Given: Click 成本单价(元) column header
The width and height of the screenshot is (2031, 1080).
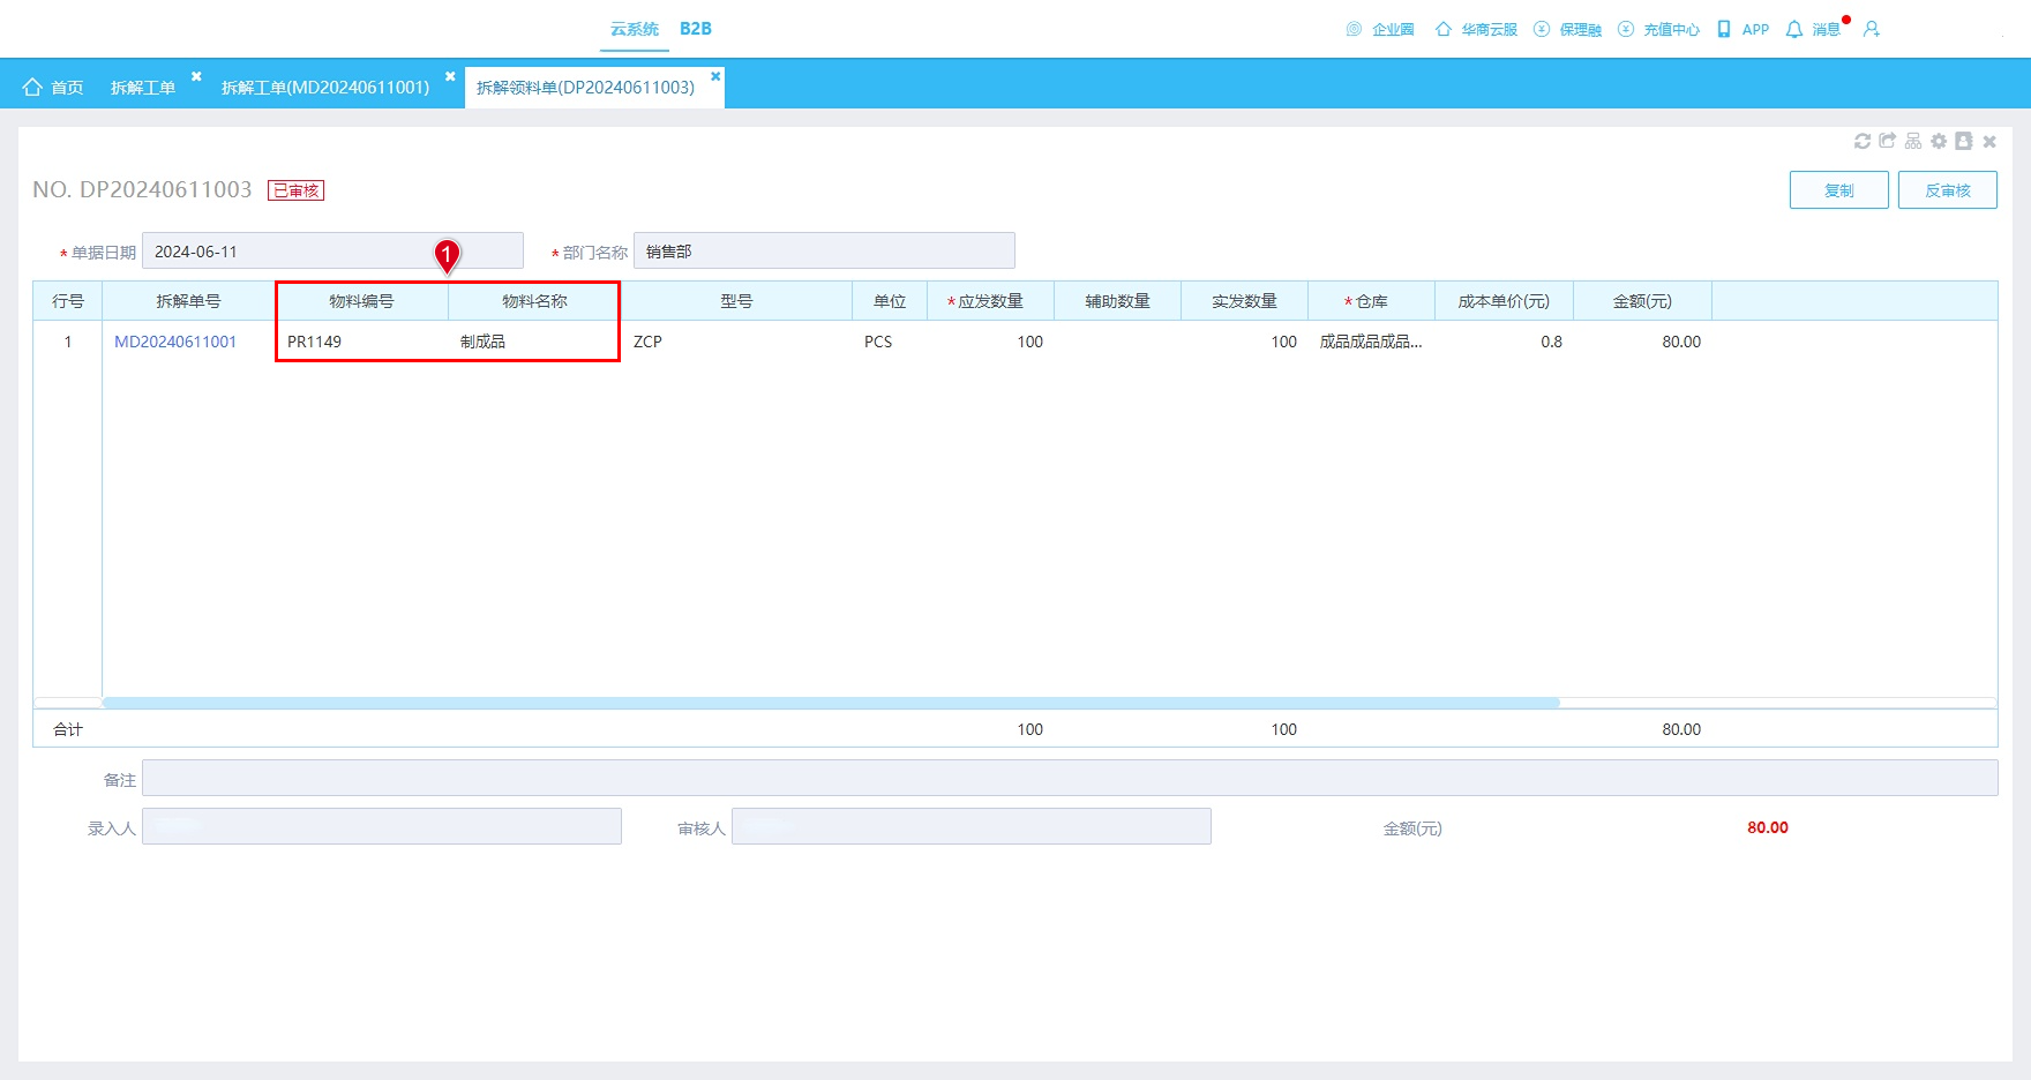Looking at the screenshot, I should tap(1503, 301).
